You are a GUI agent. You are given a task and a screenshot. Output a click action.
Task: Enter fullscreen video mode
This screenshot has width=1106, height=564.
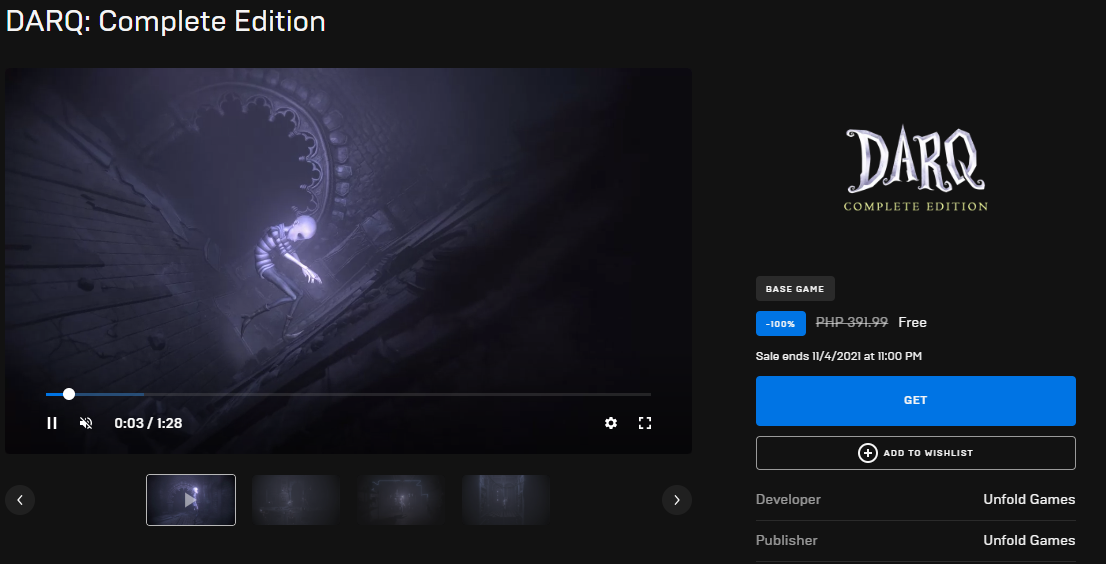pyautogui.click(x=645, y=423)
